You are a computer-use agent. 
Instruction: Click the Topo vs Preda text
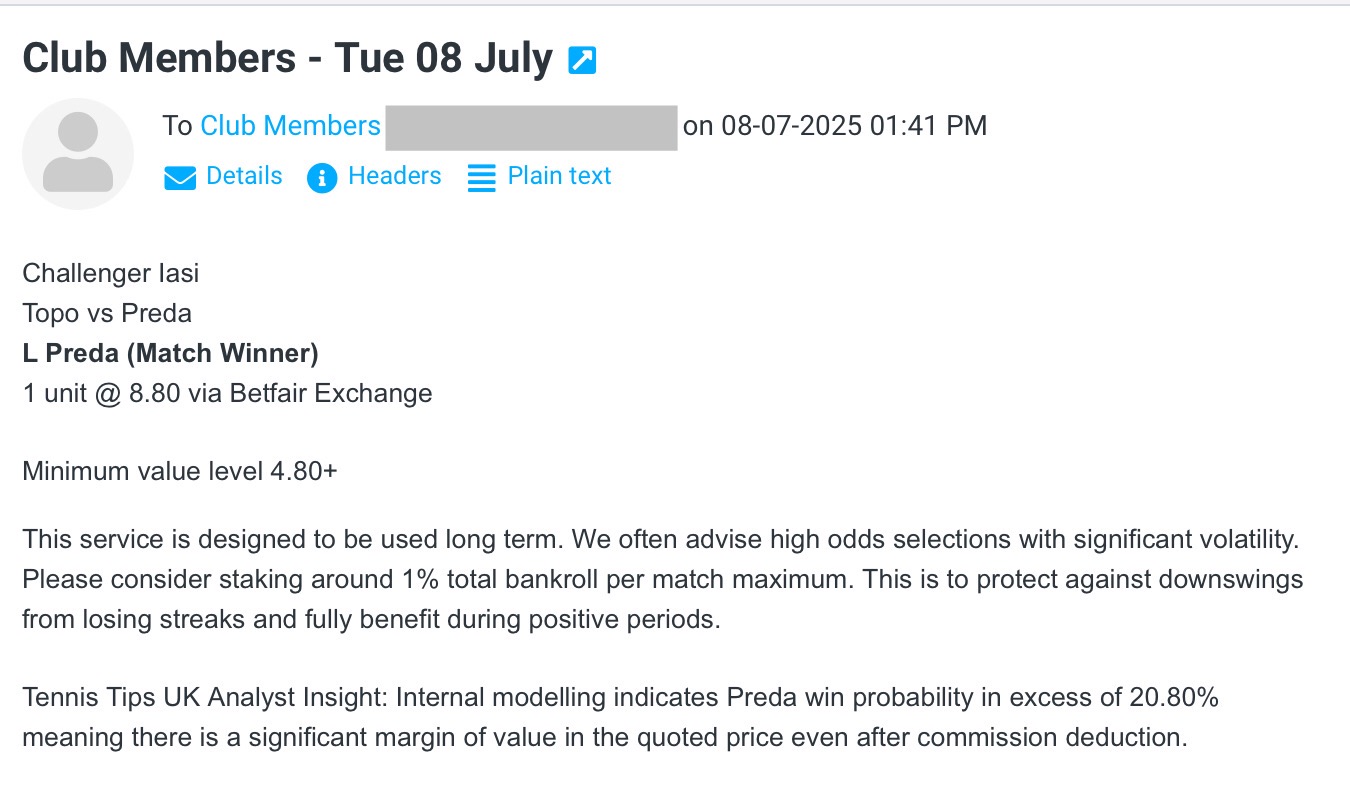107,313
